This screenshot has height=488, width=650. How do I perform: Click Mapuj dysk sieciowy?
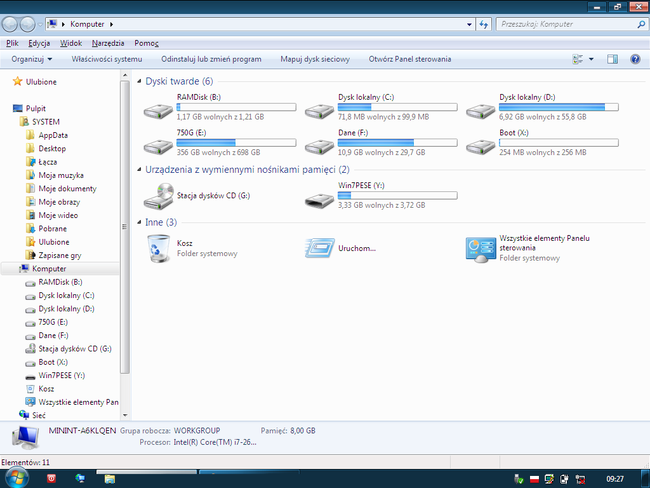[x=315, y=59]
